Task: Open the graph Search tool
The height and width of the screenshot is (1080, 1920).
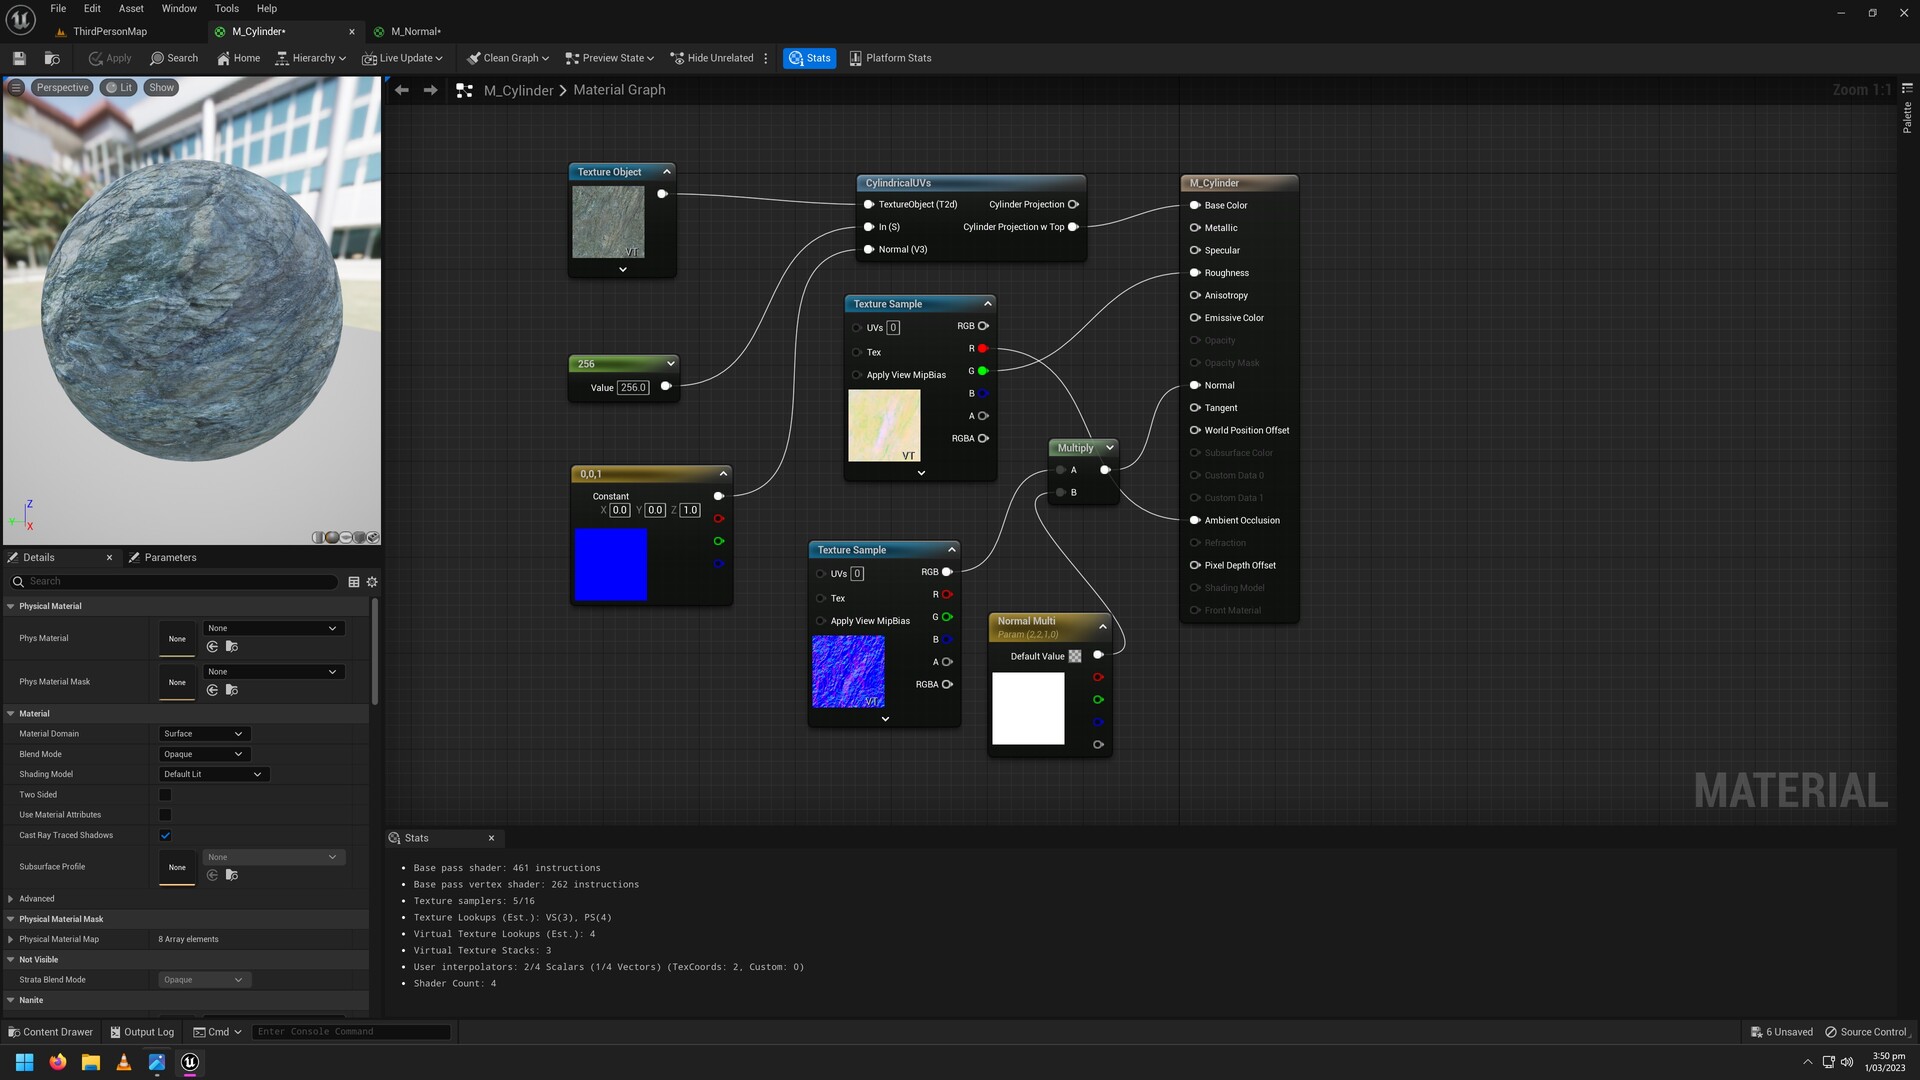Action: pyautogui.click(x=174, y=57)
